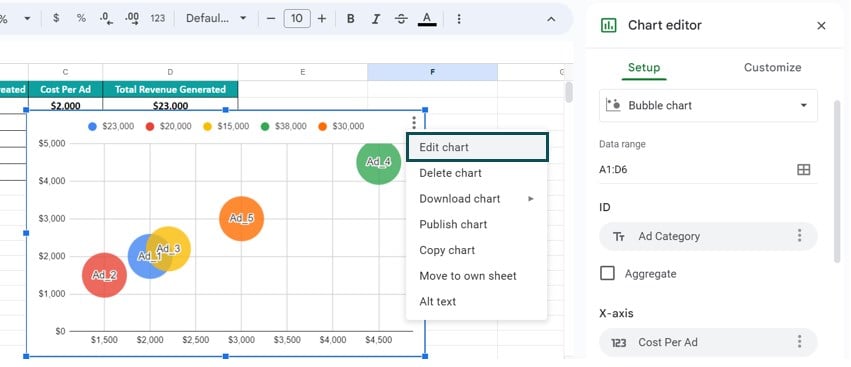Image resolution: width=851 pixels, height=367 pixels.
Task: Select column D header
Action: (x=170, y=72)
